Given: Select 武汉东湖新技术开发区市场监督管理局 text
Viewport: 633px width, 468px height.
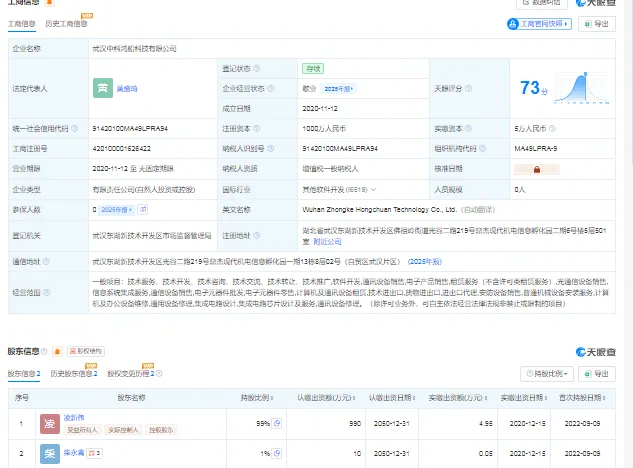Looking at the screenshot, I should (x=152, y=235).
